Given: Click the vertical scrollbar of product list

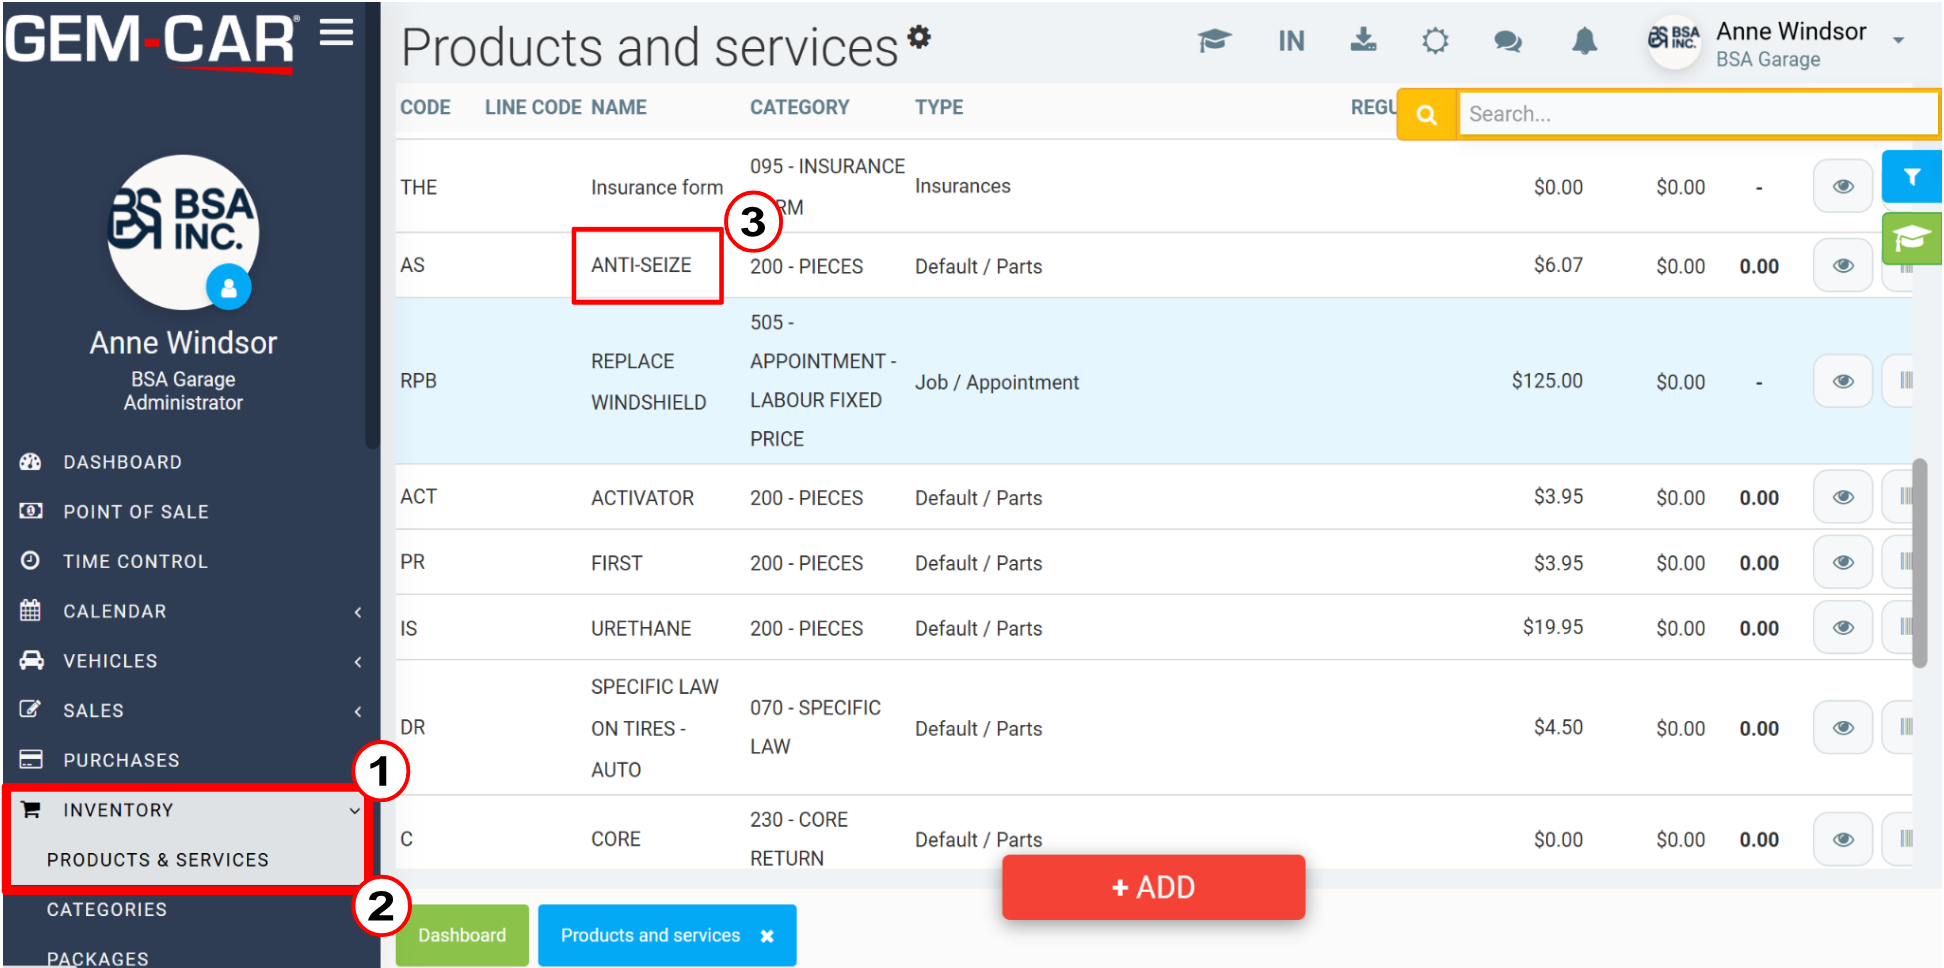Looking at the screenshot, I should (1919, 563).
